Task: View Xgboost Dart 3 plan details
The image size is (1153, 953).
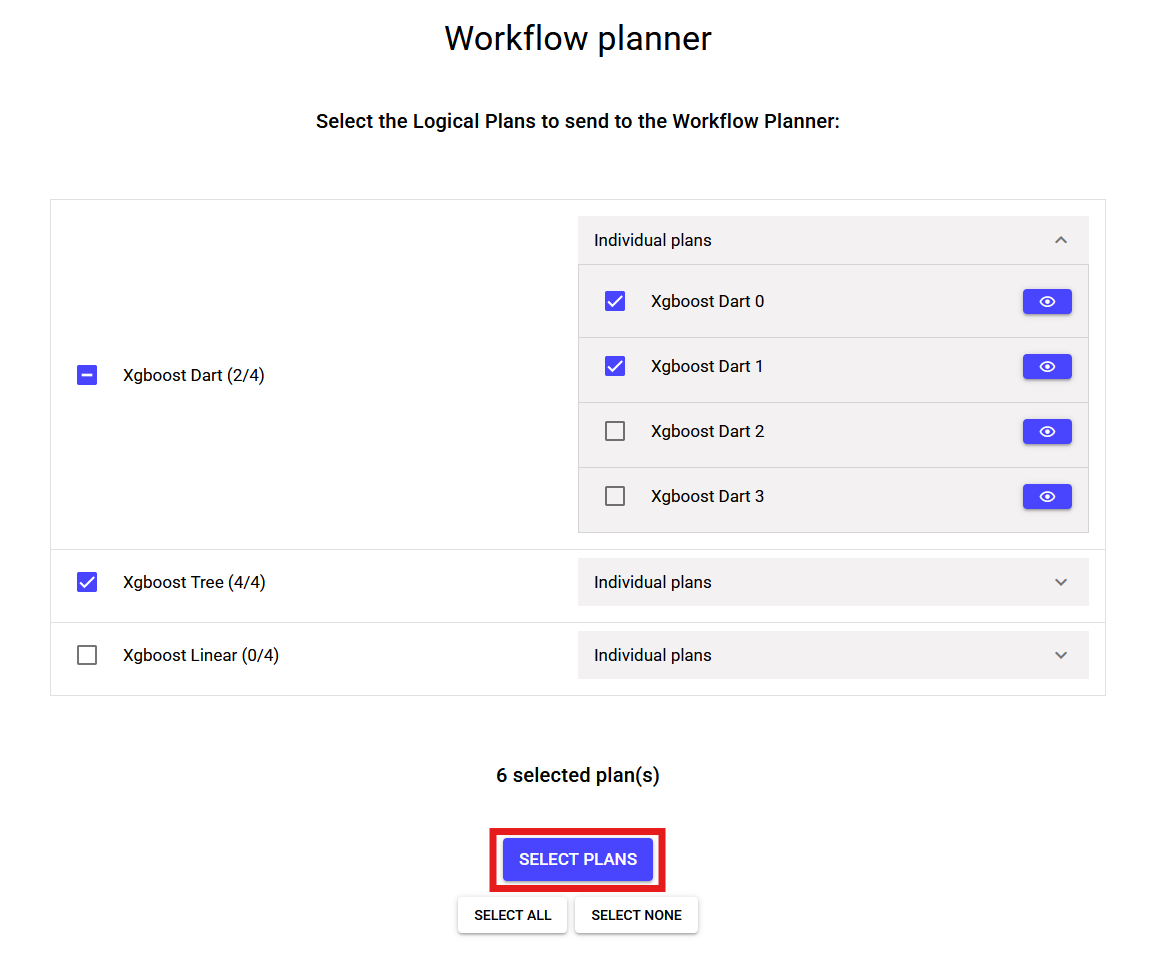Action: (1046, 496)
